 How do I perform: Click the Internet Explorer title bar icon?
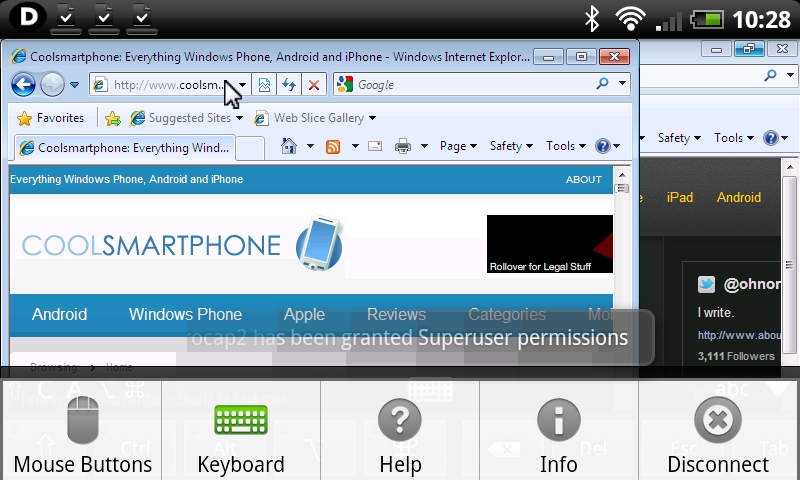click(x=19, y=56)
